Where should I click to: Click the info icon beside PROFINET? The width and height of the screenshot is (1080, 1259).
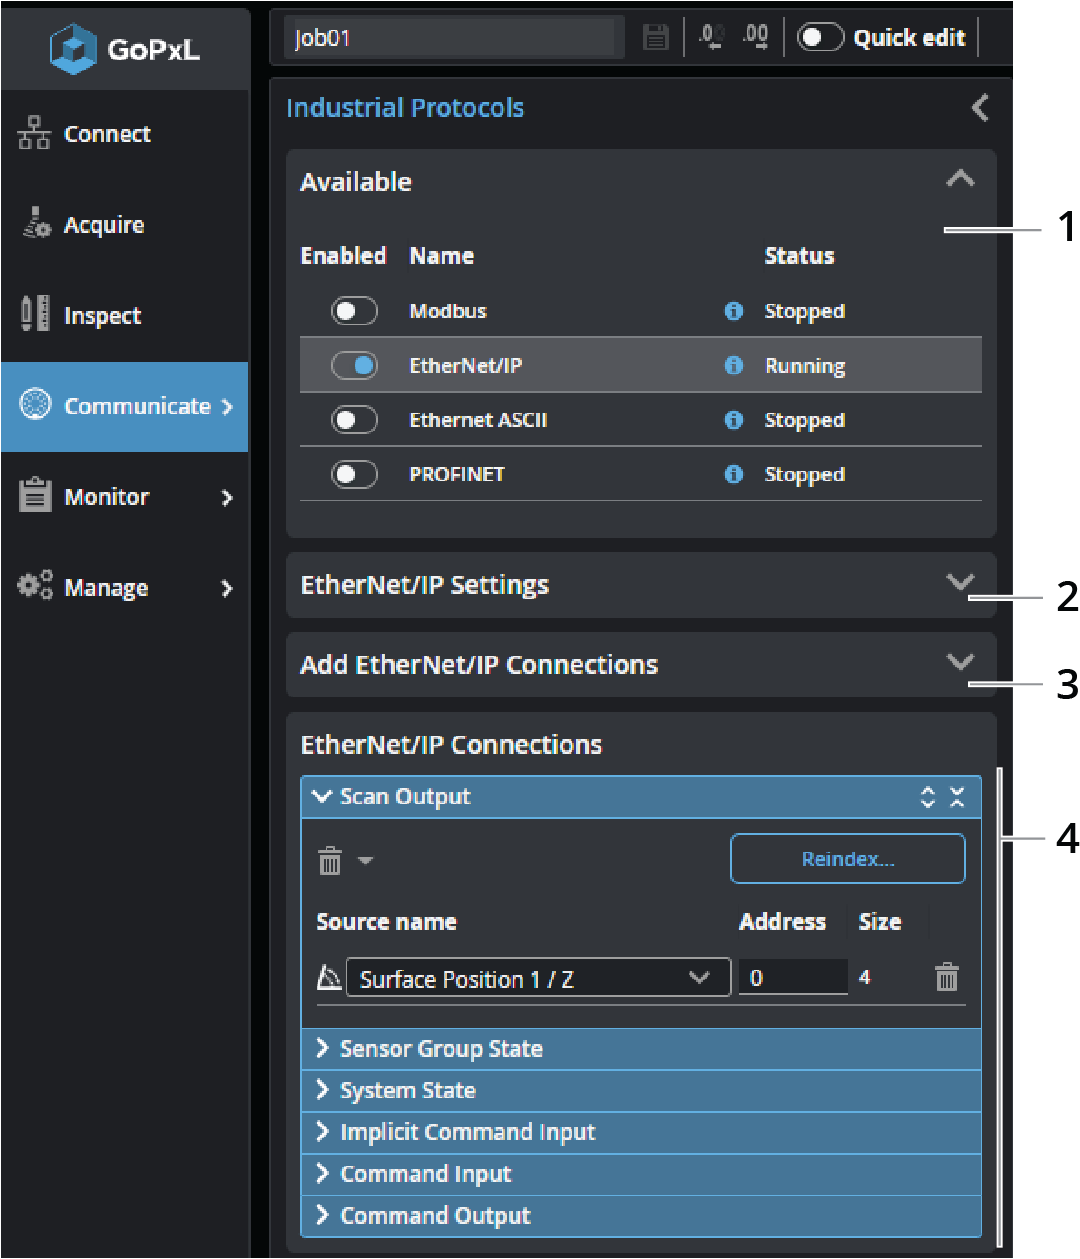(x=733, y=474)
